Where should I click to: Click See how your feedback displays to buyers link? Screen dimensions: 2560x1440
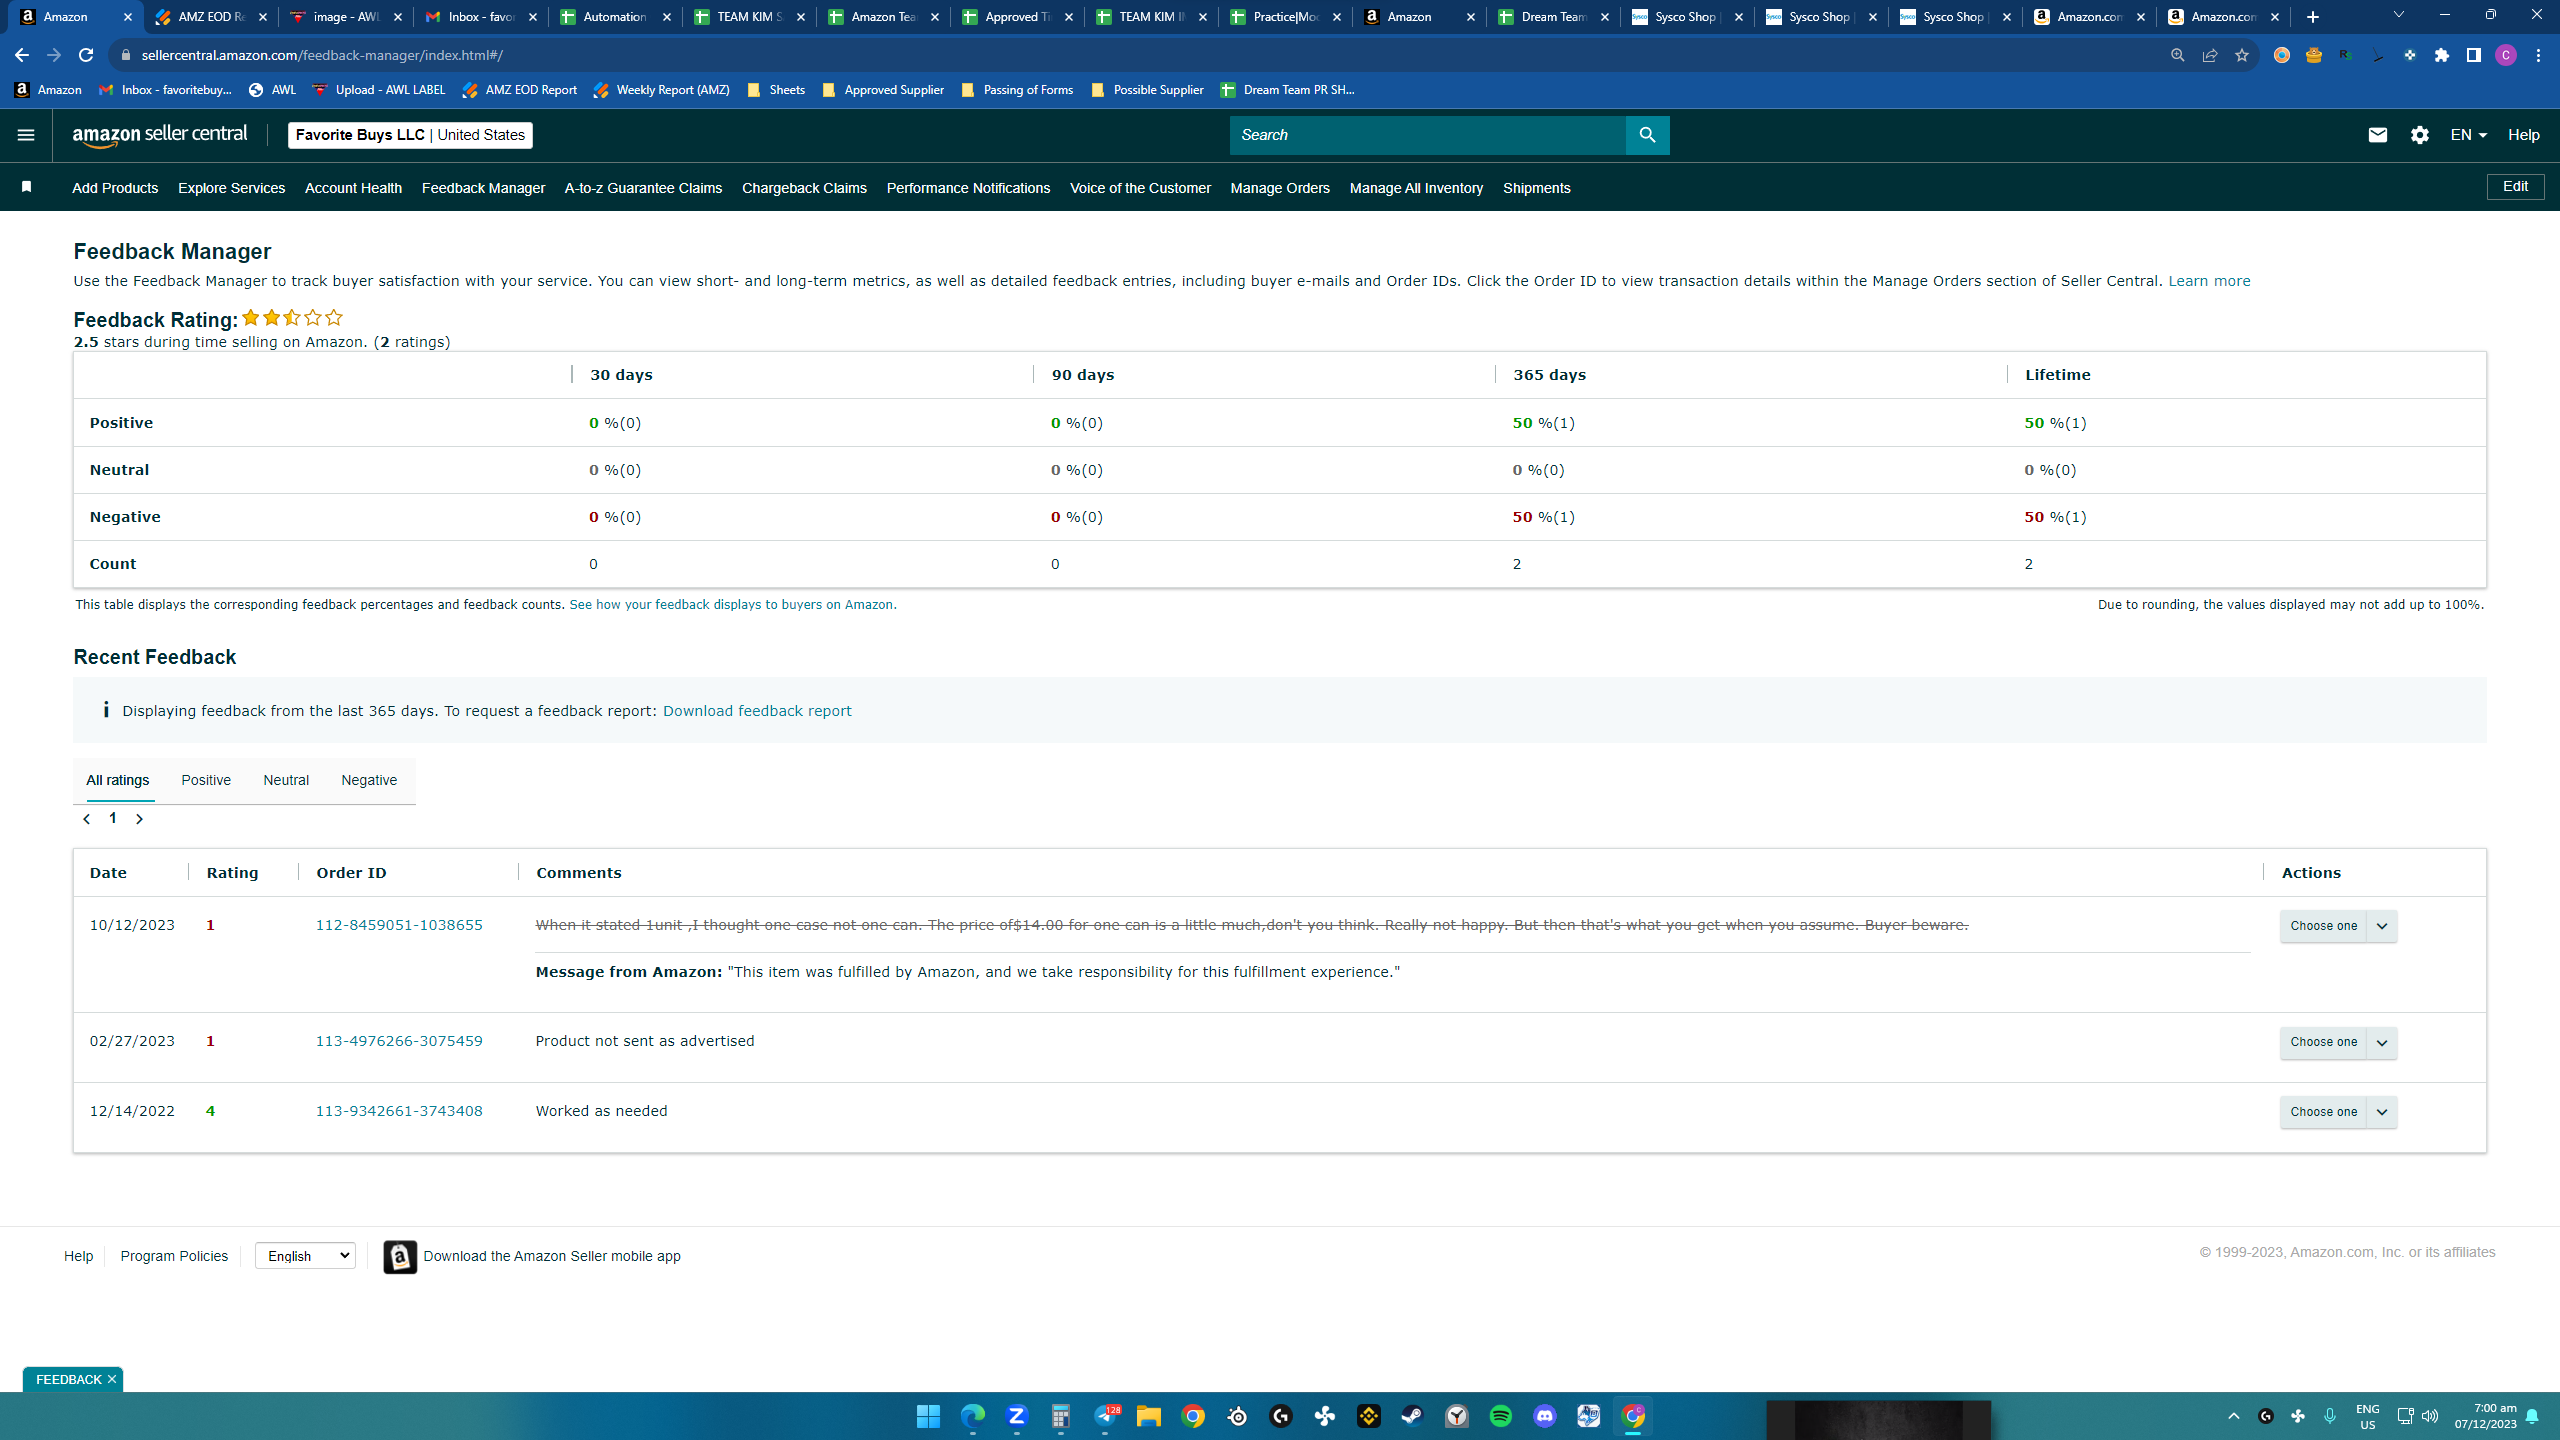731,605
